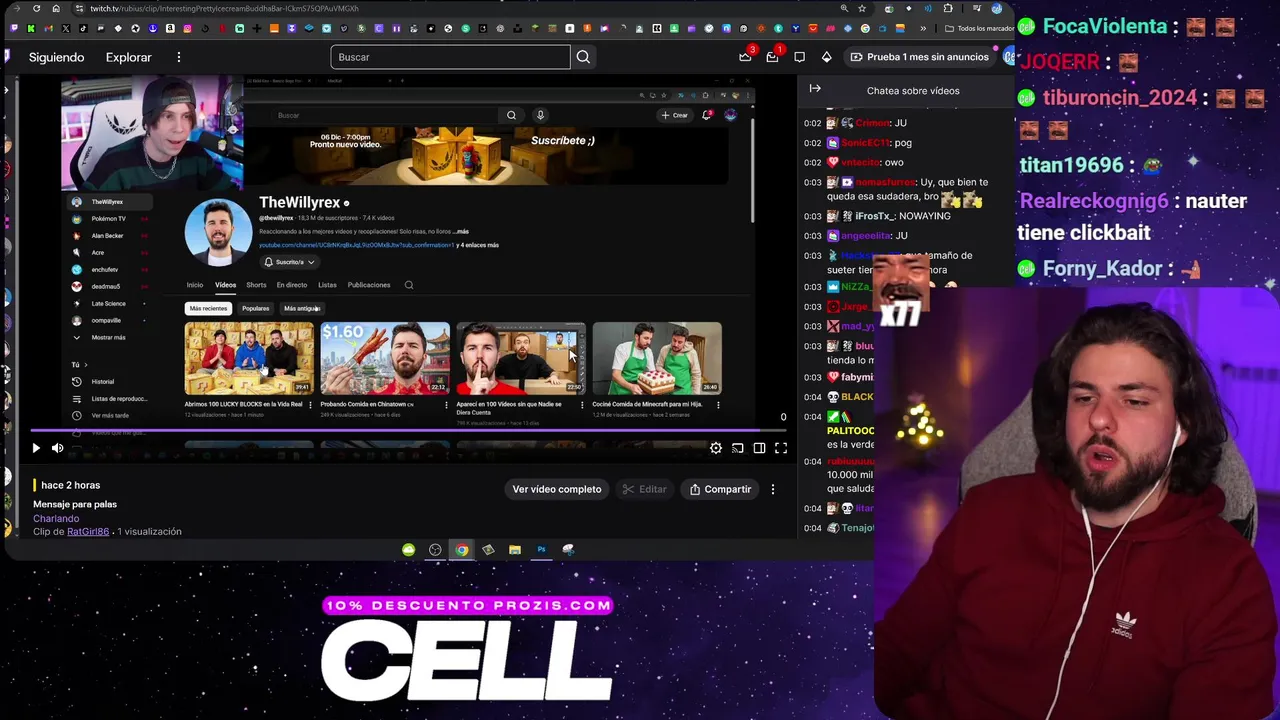Viewport: 1280px width, 720px height.
Task: Bookmark this page with star icon
Action: click(862, 8)
